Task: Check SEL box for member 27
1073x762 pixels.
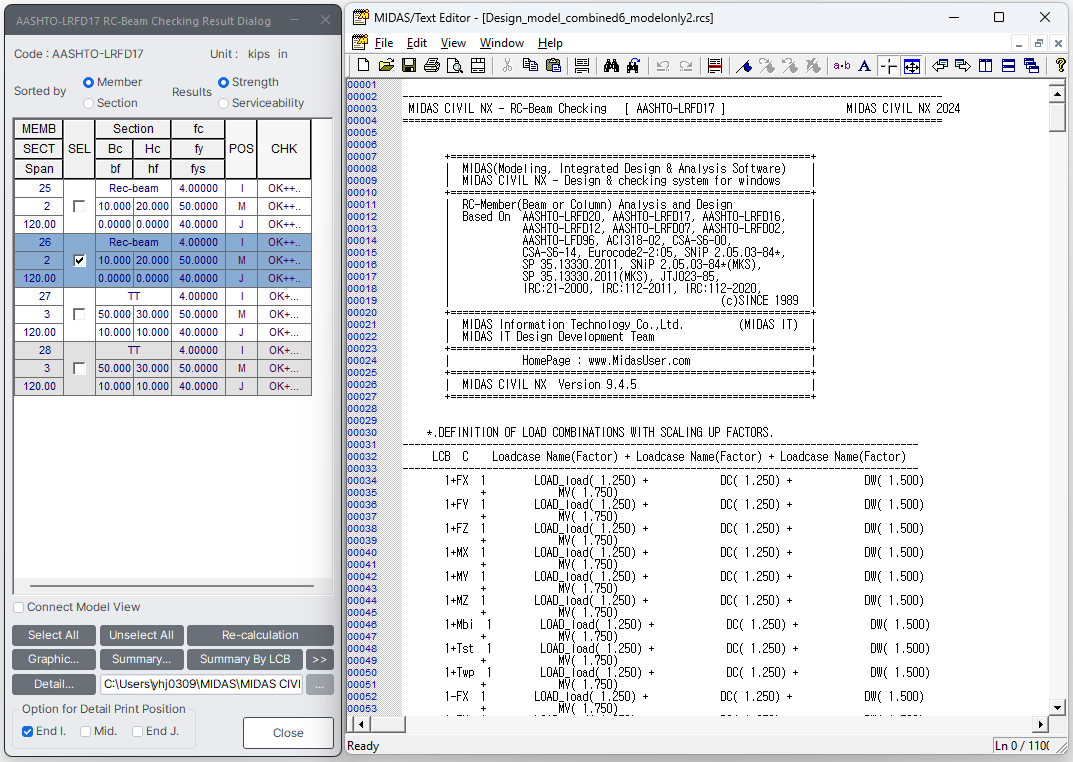Action: click(x=79, y=314)
